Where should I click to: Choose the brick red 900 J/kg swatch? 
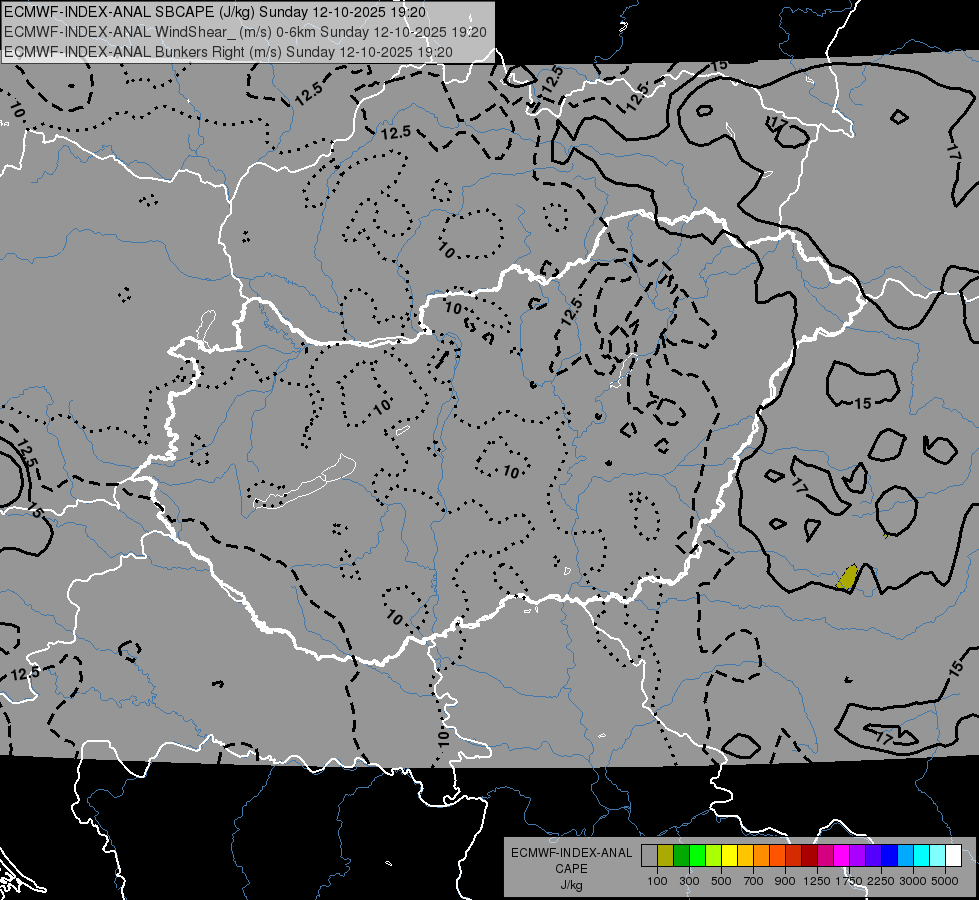coord(794,856)
